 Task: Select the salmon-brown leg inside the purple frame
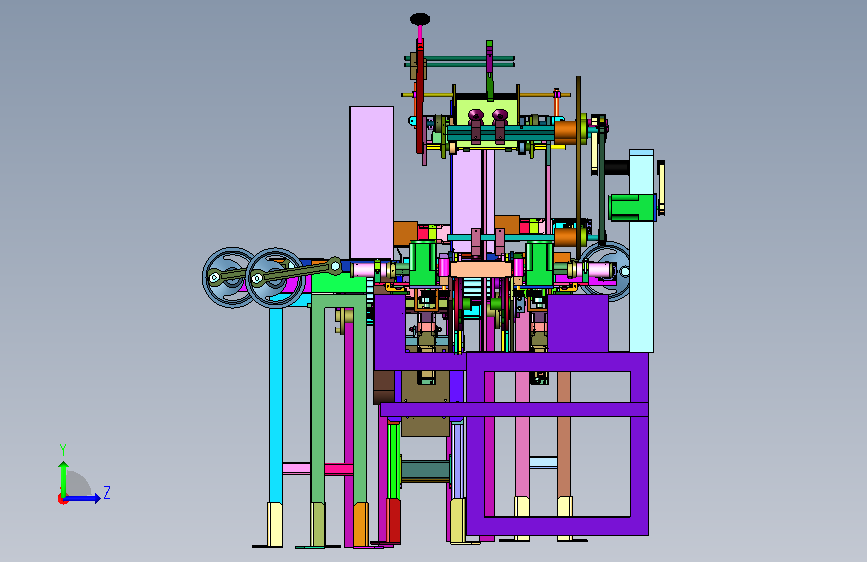pyautogui.click(x=564, y=434)
